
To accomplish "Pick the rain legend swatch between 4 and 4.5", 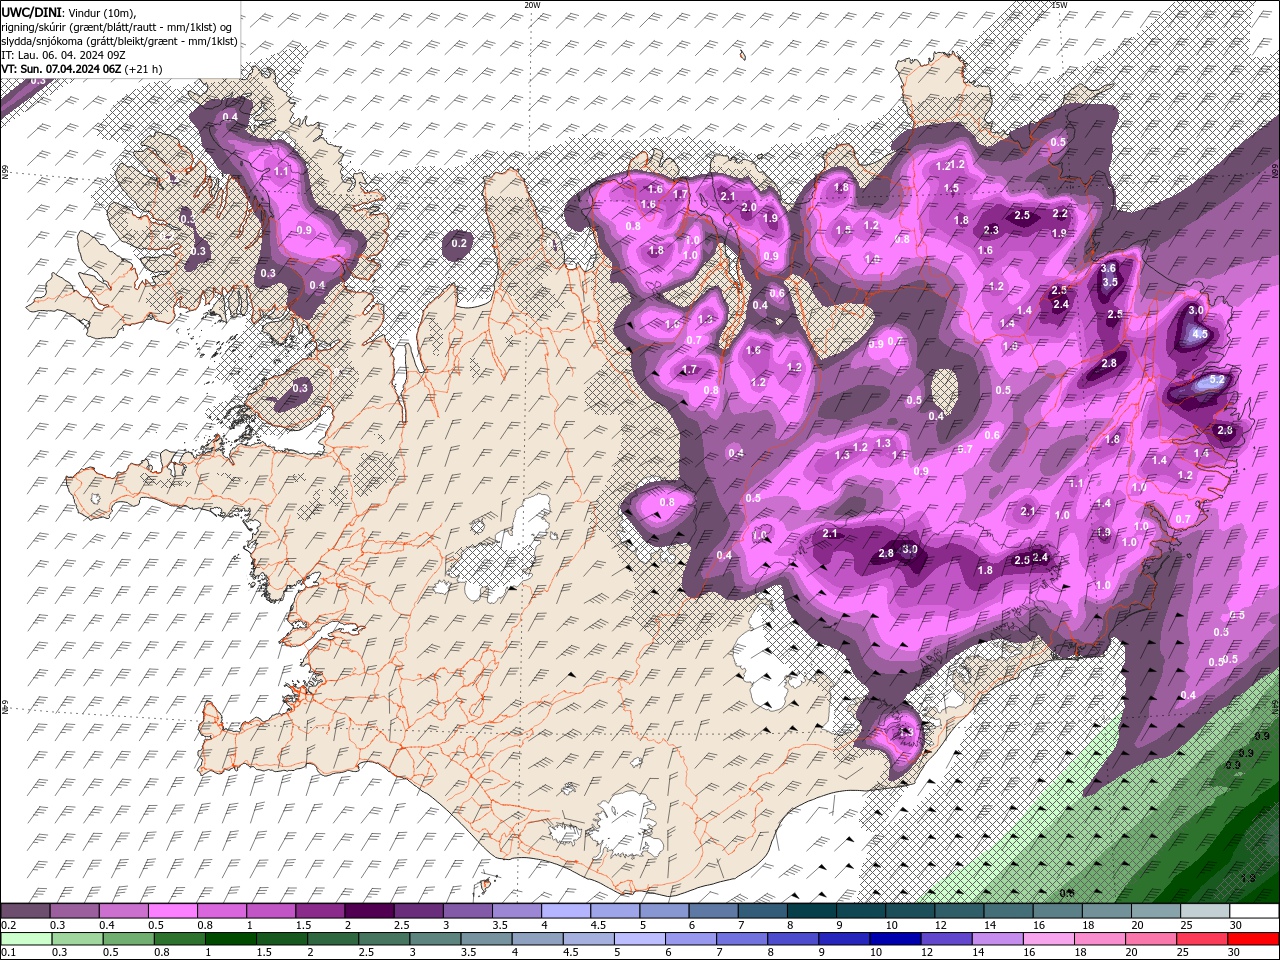I will [536, 938].
